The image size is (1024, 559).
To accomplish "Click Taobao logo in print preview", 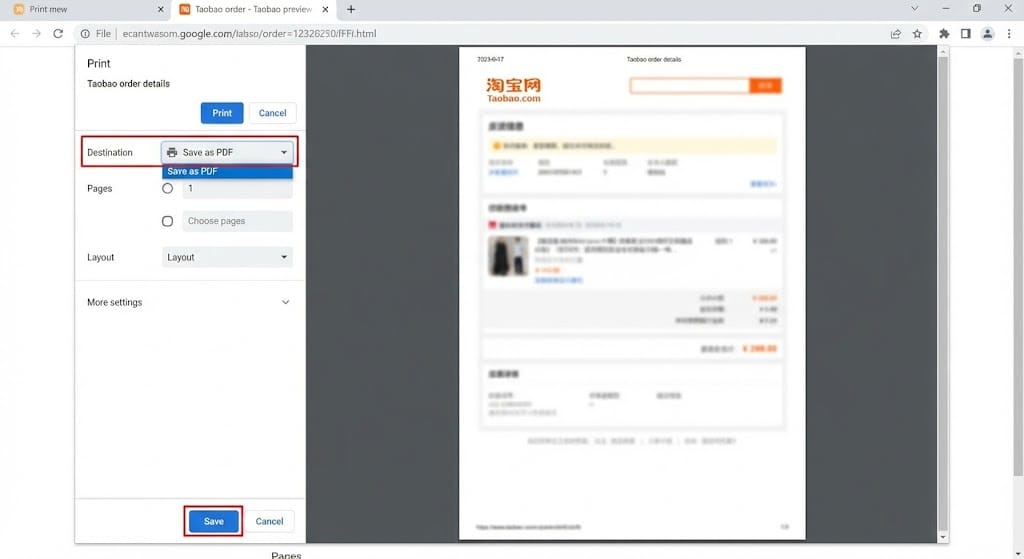I will (x=513, y=90).
